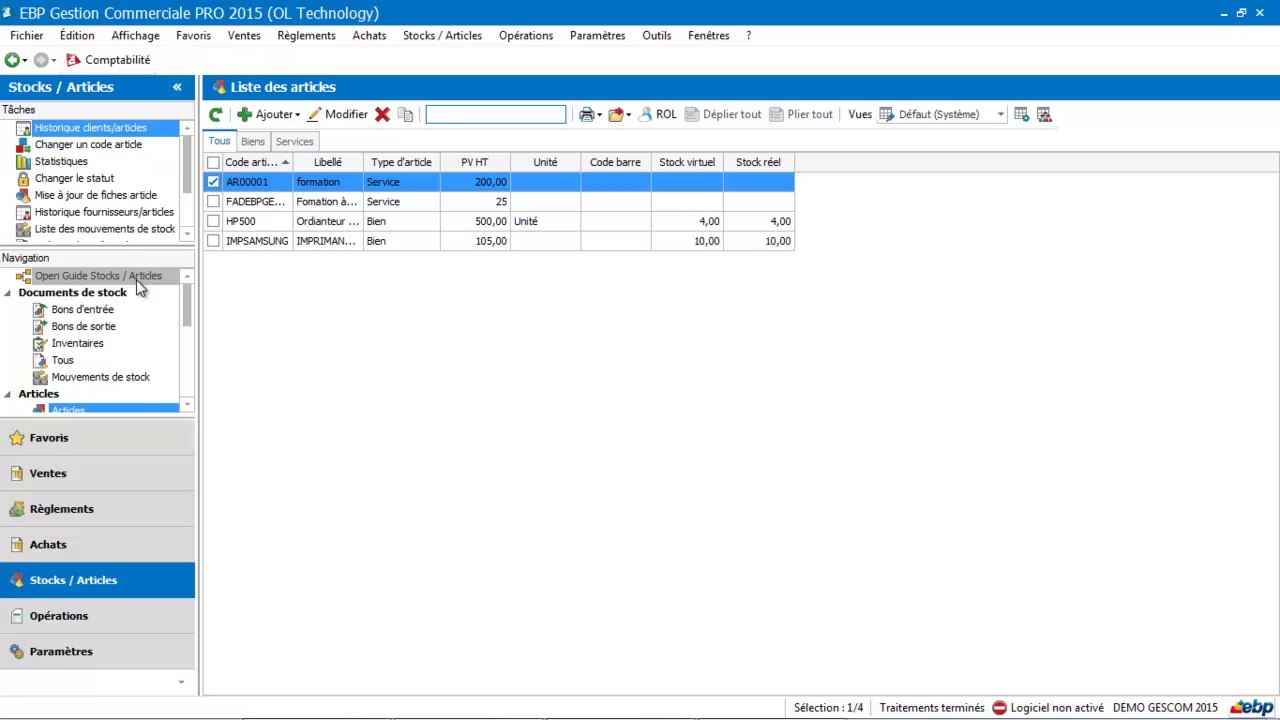
Task: Click the Open Guide Stocks / Articles icon
Action: pos(23,276)
